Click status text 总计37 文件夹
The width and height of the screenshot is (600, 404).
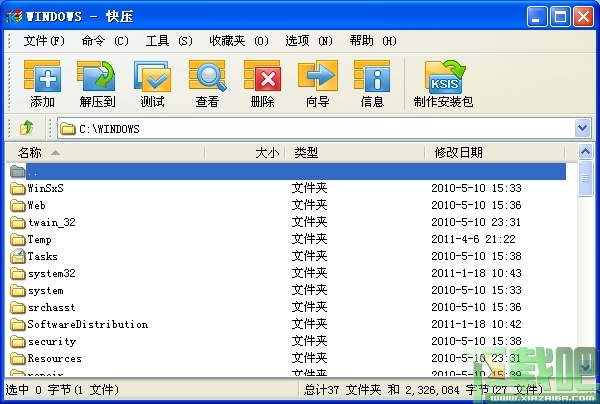tap(343, 390)
